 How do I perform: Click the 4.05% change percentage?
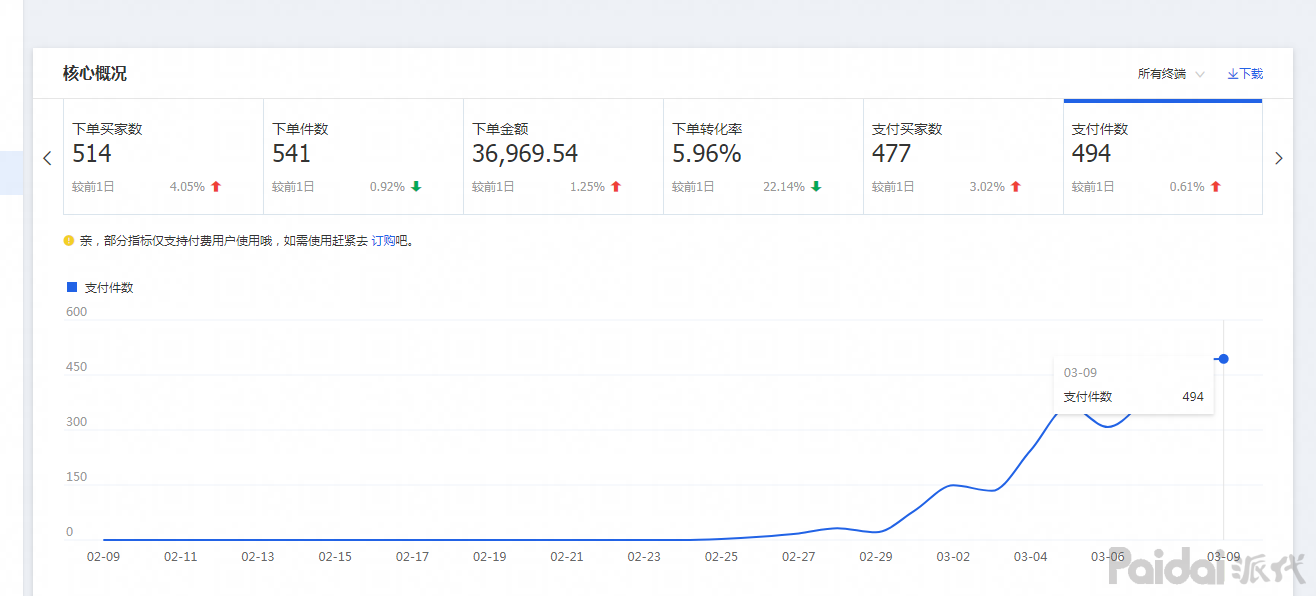pyautogui.click(x=187, y=187)
